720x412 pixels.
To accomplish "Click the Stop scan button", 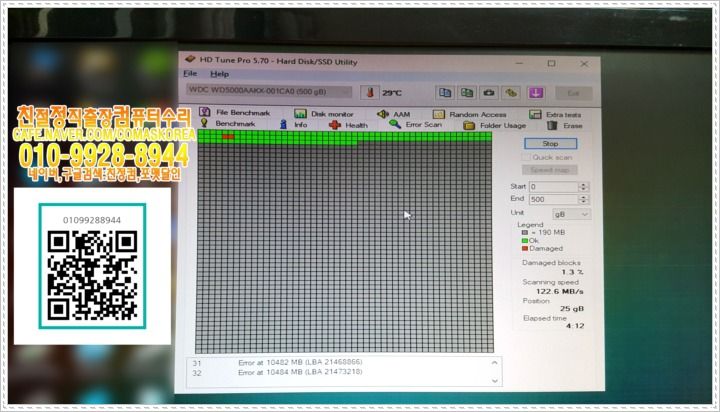I will pos(550,144).
